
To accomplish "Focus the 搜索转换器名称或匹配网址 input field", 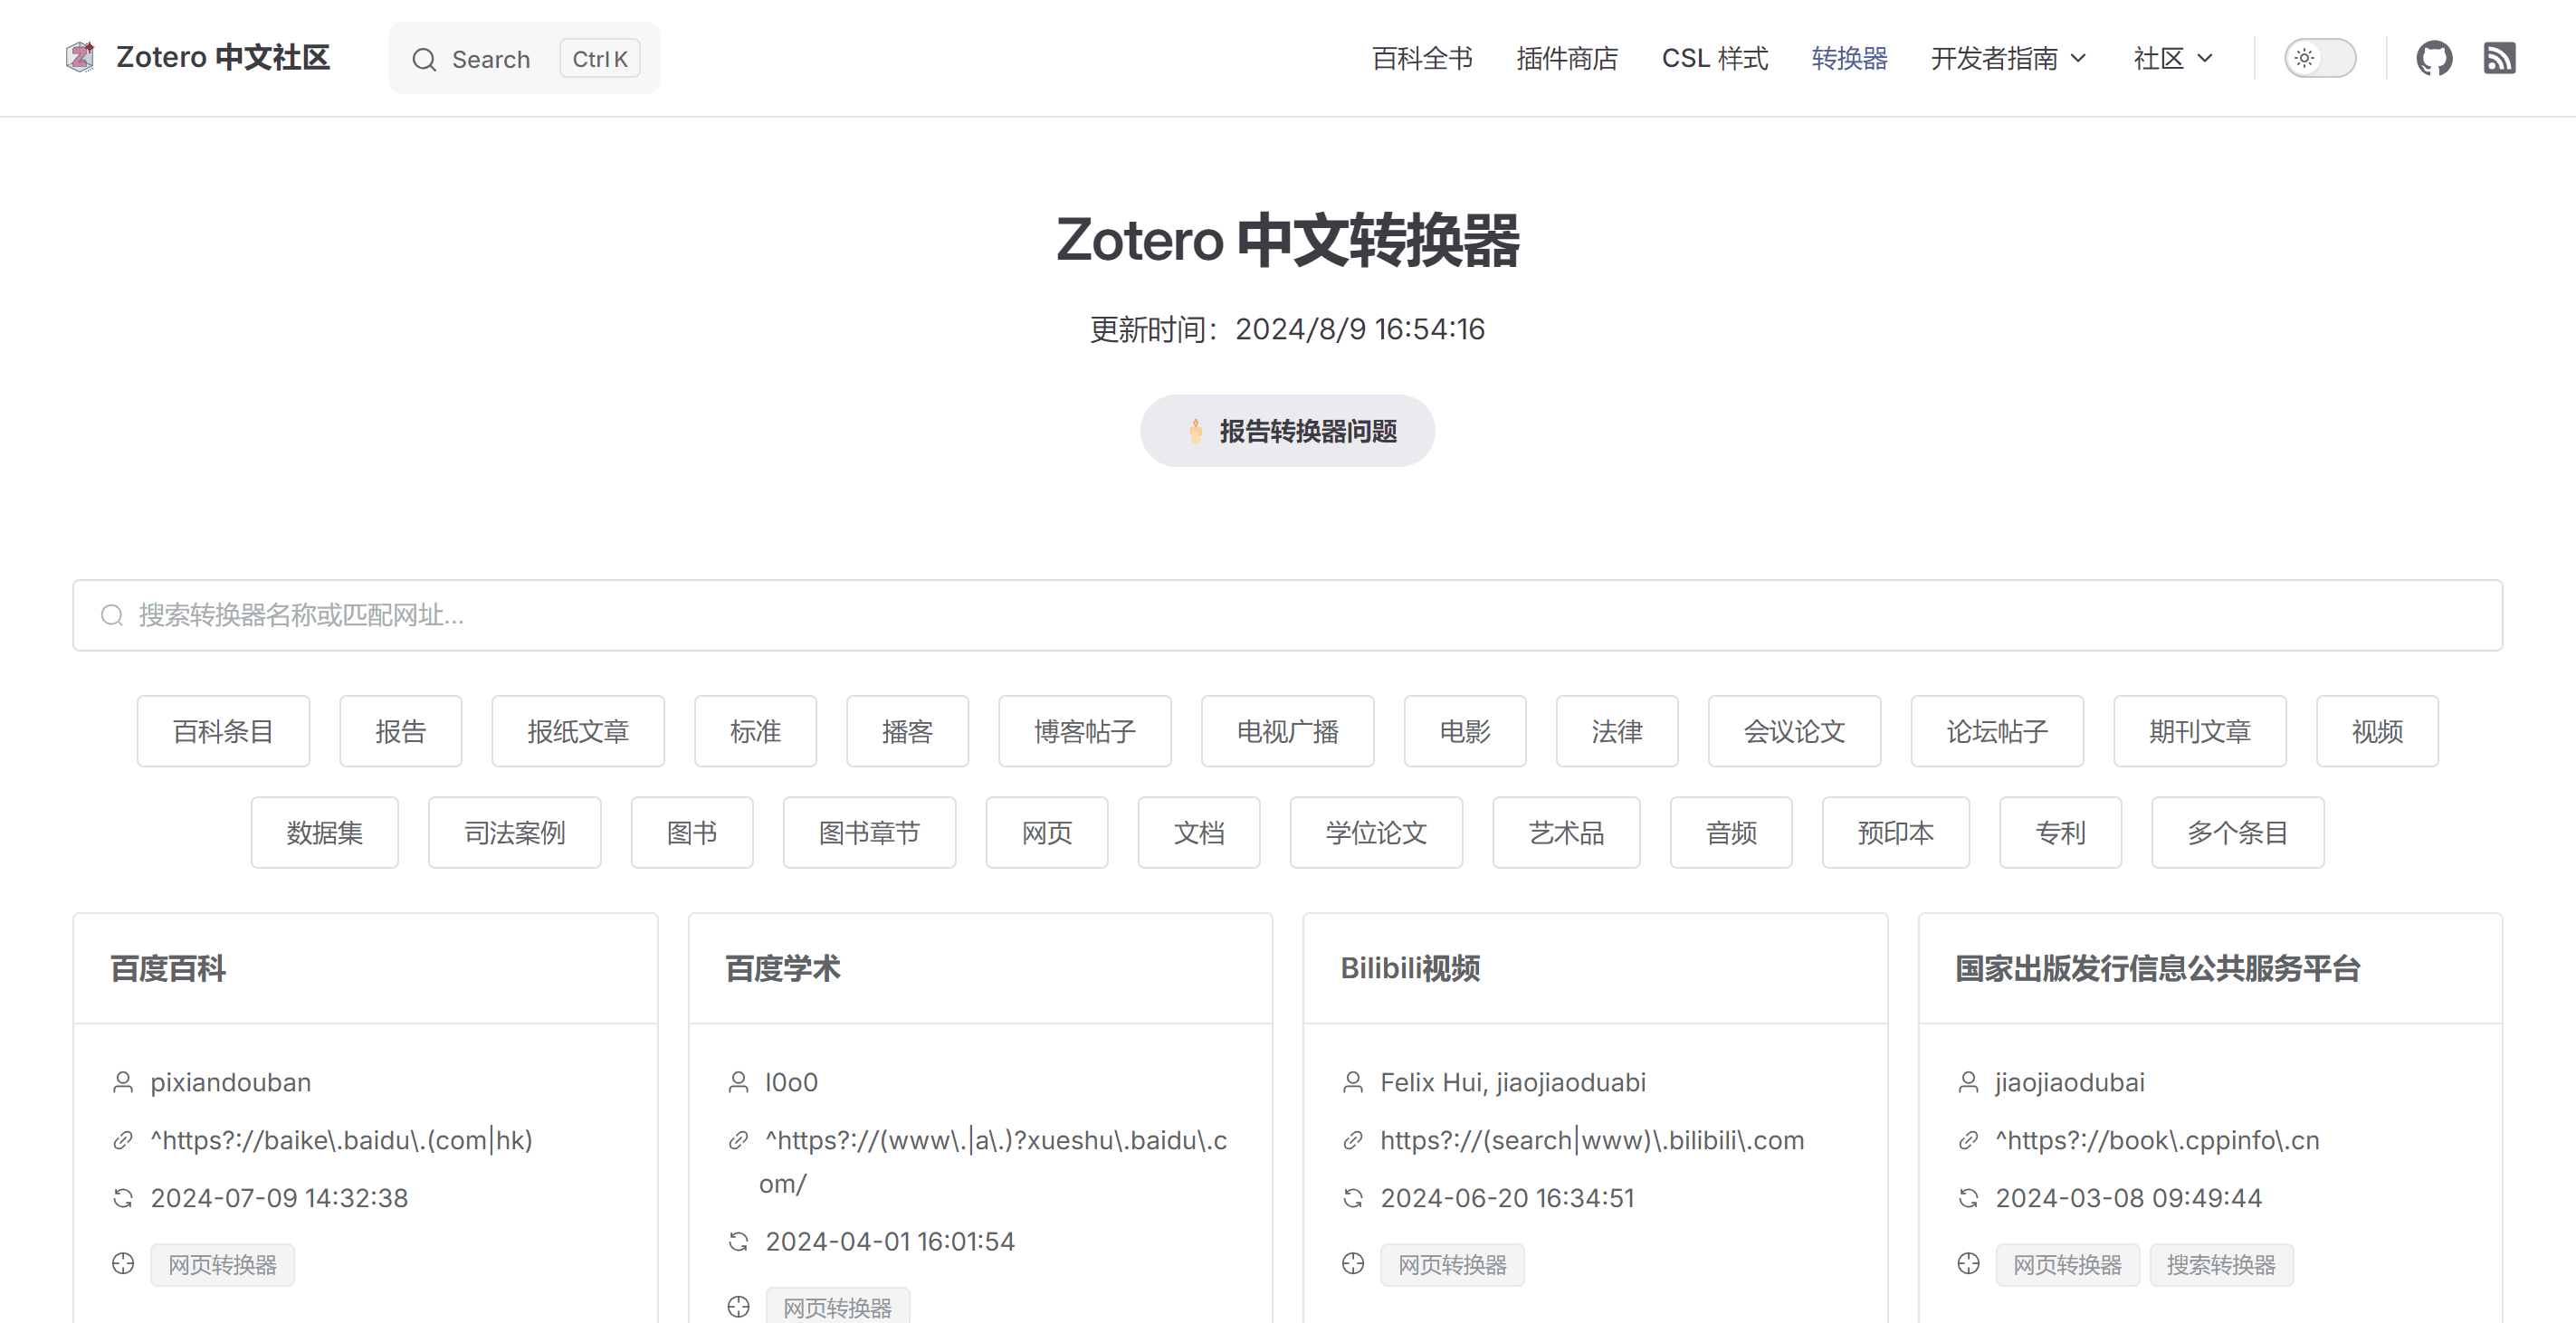I will click(x=1287, y=615).
